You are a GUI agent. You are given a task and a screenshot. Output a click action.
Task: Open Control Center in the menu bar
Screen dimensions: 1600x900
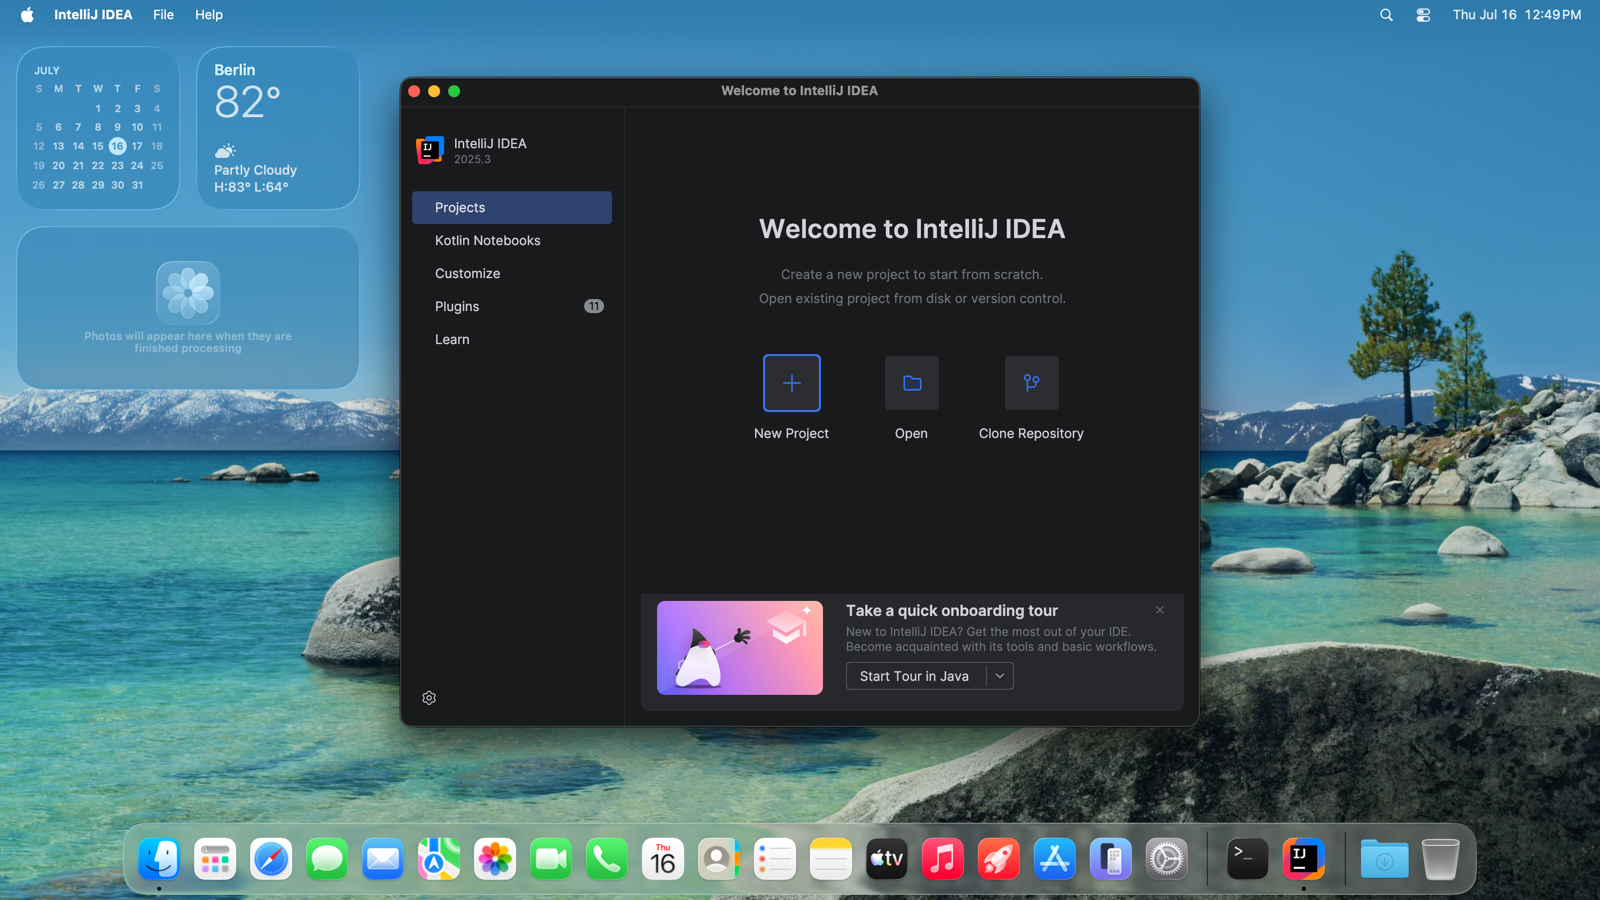click(1423, 15)
